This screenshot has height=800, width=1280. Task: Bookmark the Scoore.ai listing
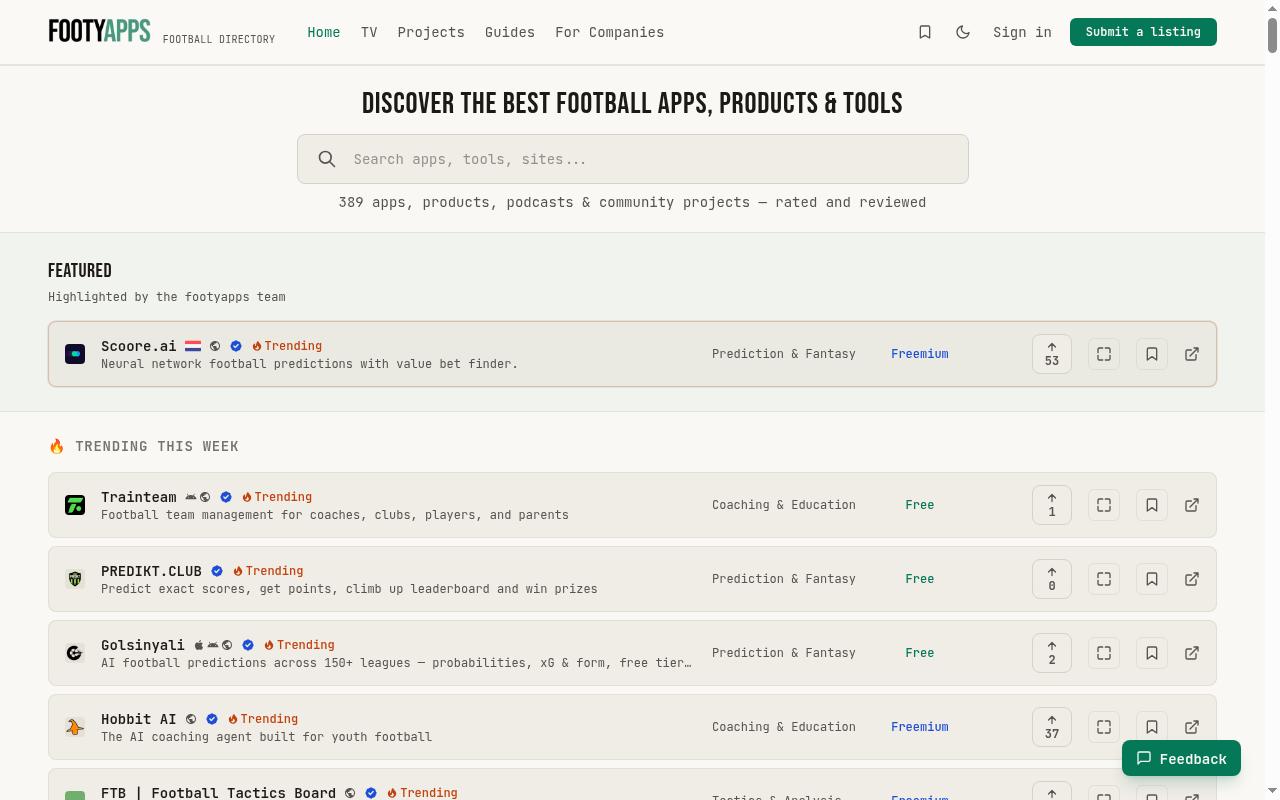click(x=1152, y=354)
